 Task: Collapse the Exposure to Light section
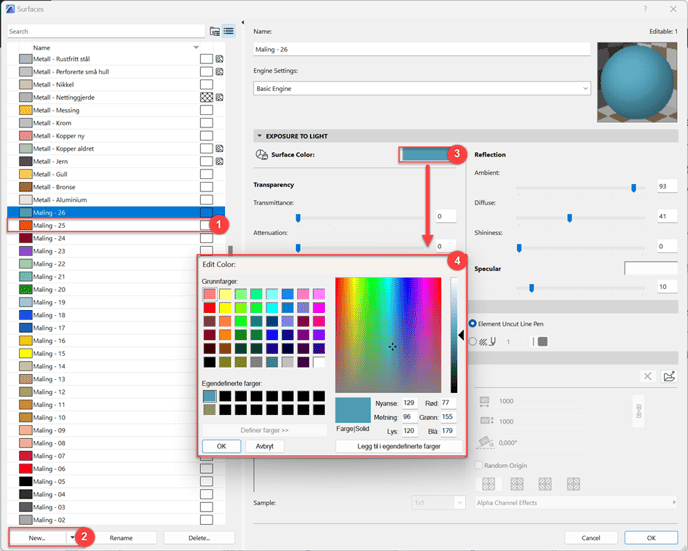(x=259, y=136)
